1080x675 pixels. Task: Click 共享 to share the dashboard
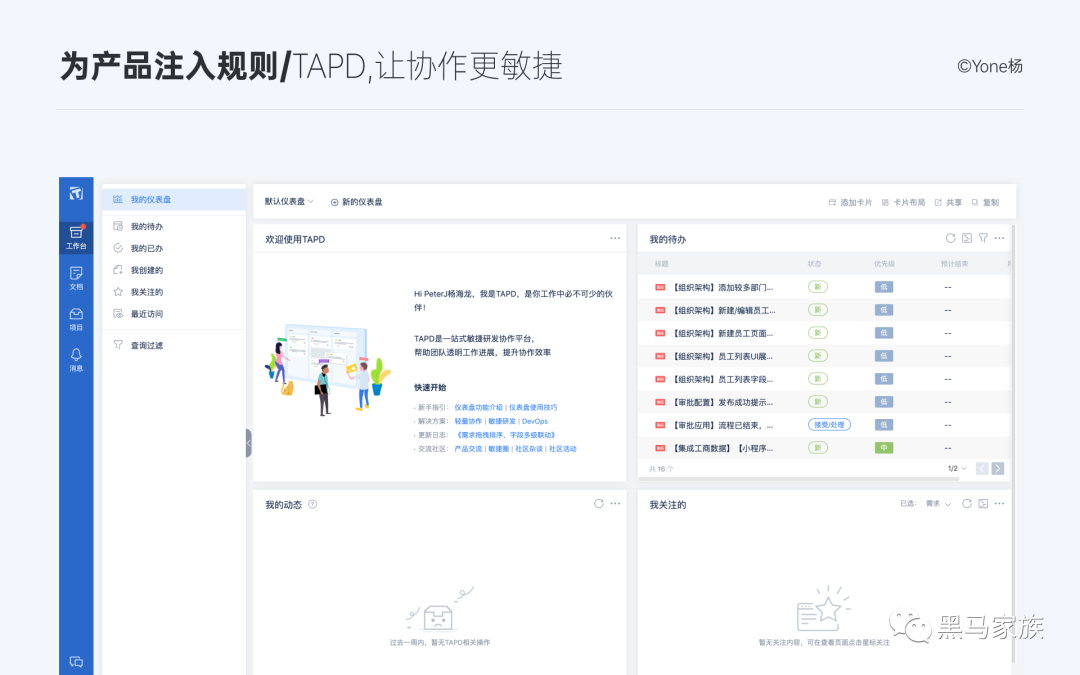[x=948, y=202]
